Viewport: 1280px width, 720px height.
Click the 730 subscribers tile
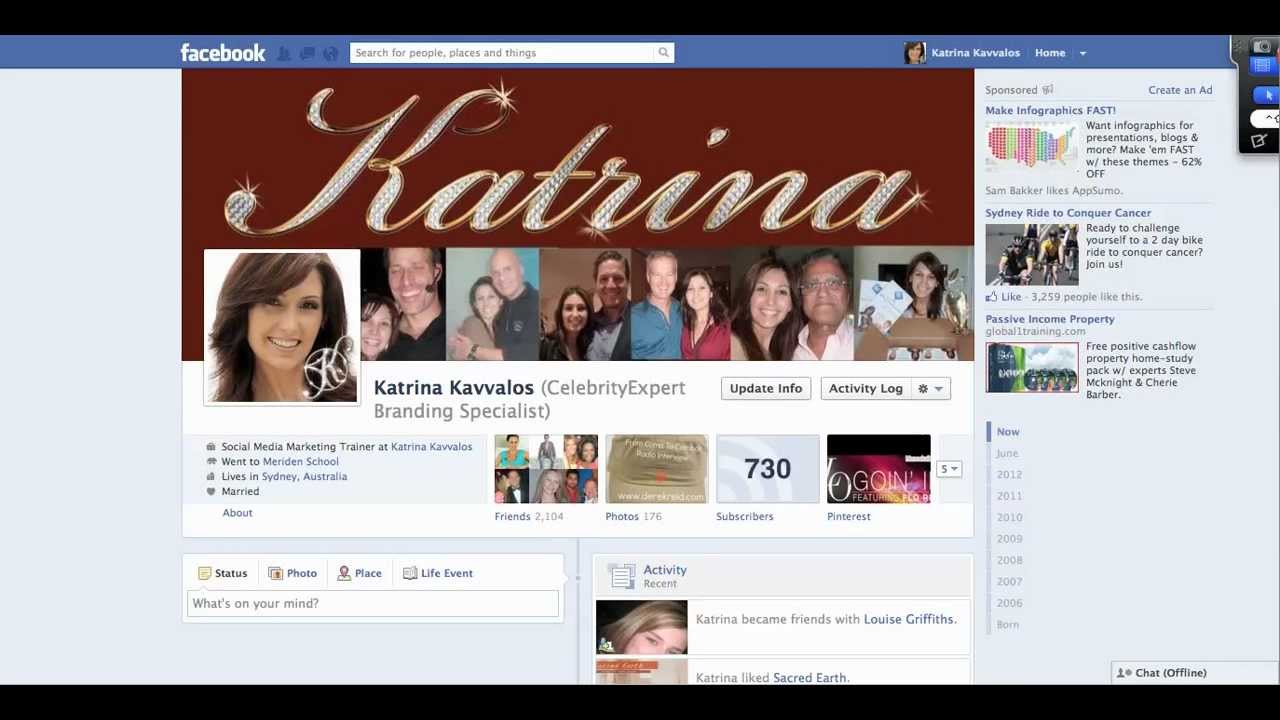(767, 469)
